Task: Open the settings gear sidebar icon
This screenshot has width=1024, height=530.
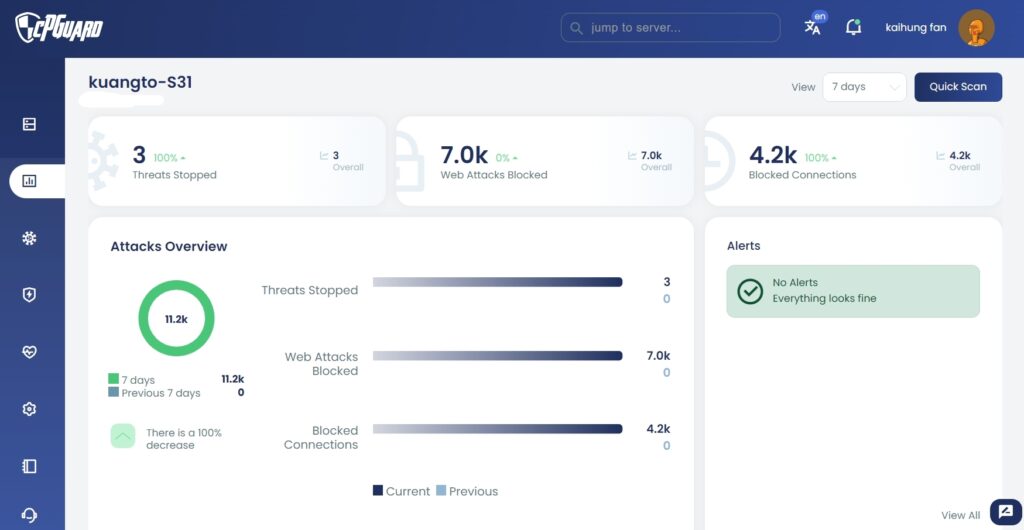Action: pyautogui.click(x=29, y=409)
